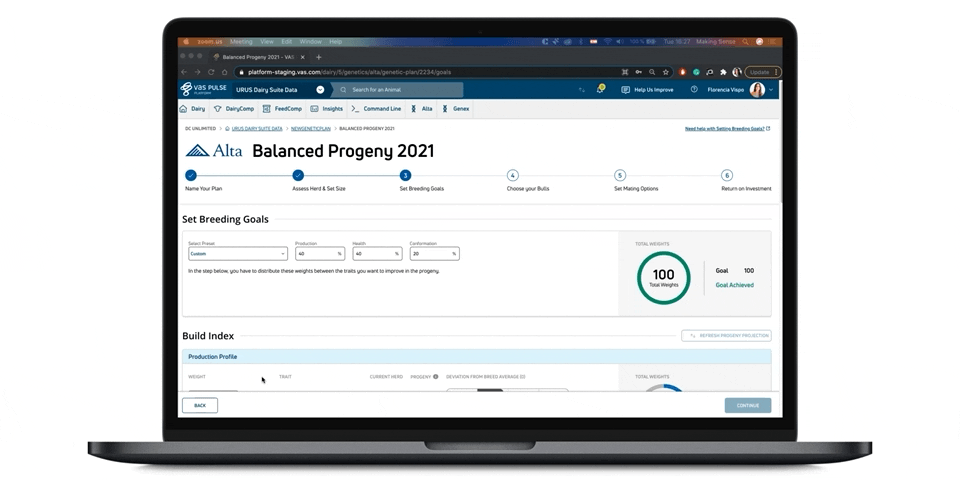Click the VAS Pulse platform logo
The width and height of the screenshot is (960, 480).
203,90
